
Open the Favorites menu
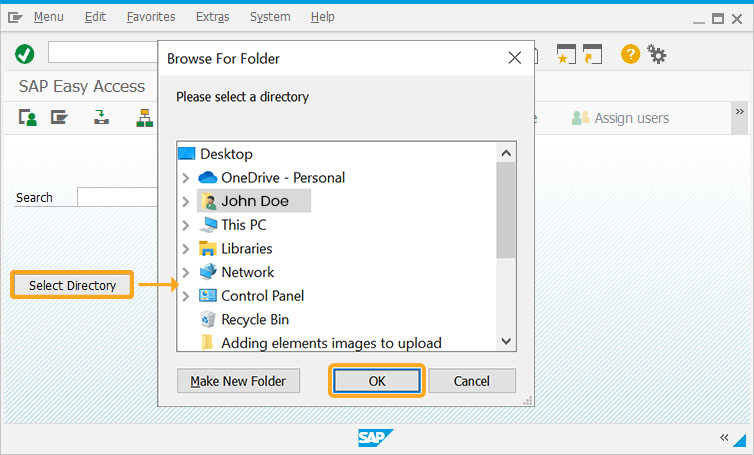(x=151, y=17)
